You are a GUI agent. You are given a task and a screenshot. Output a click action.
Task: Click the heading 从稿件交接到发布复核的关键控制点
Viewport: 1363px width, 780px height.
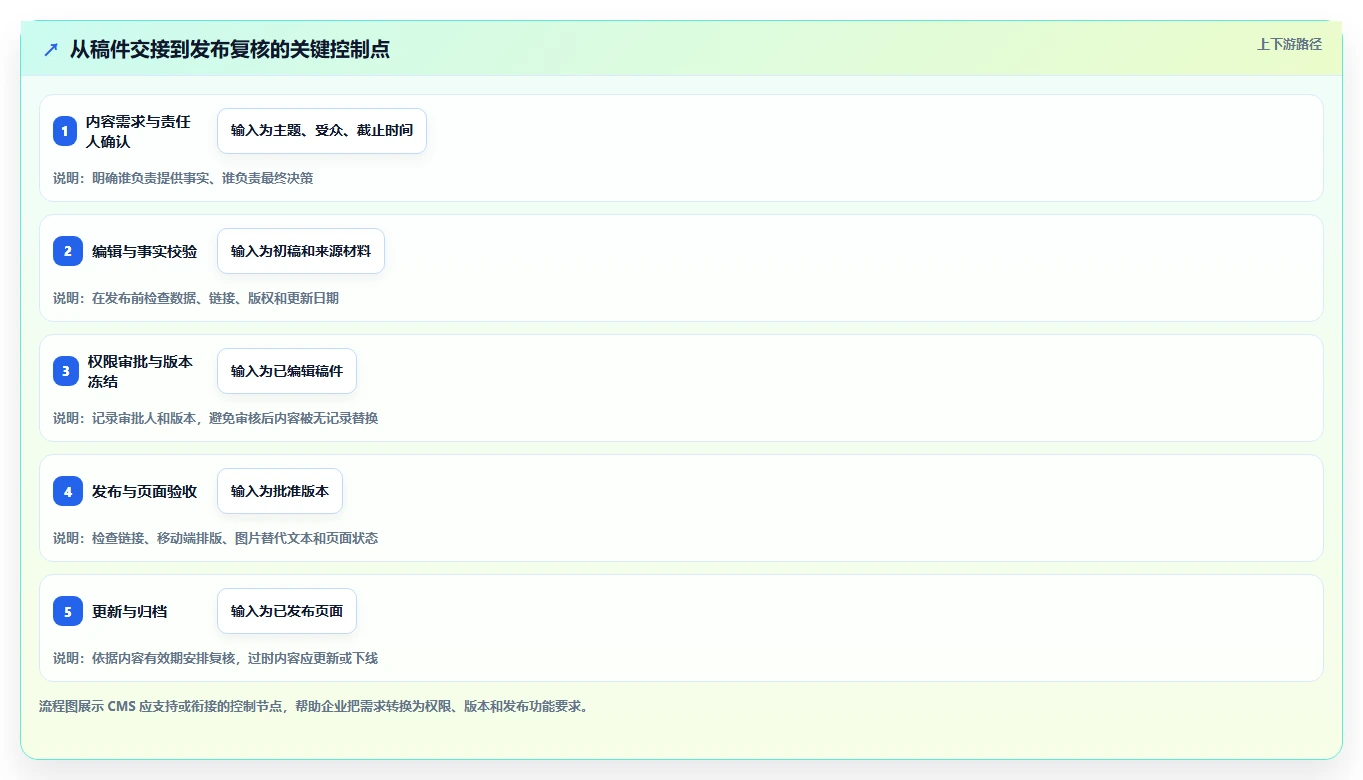click(x=230, y=49)
